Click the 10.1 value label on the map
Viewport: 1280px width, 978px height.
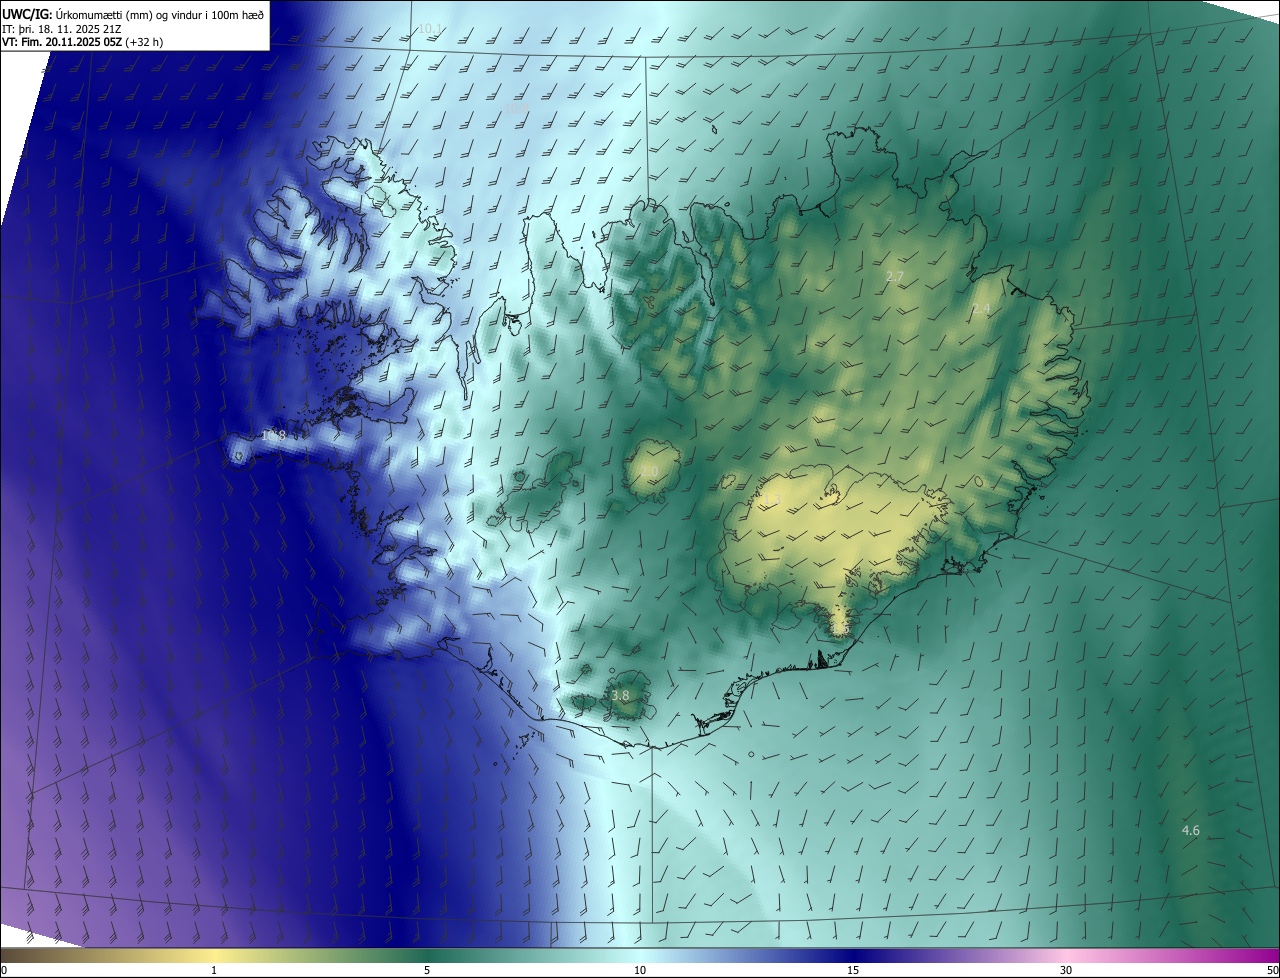(x=430, y=28)
